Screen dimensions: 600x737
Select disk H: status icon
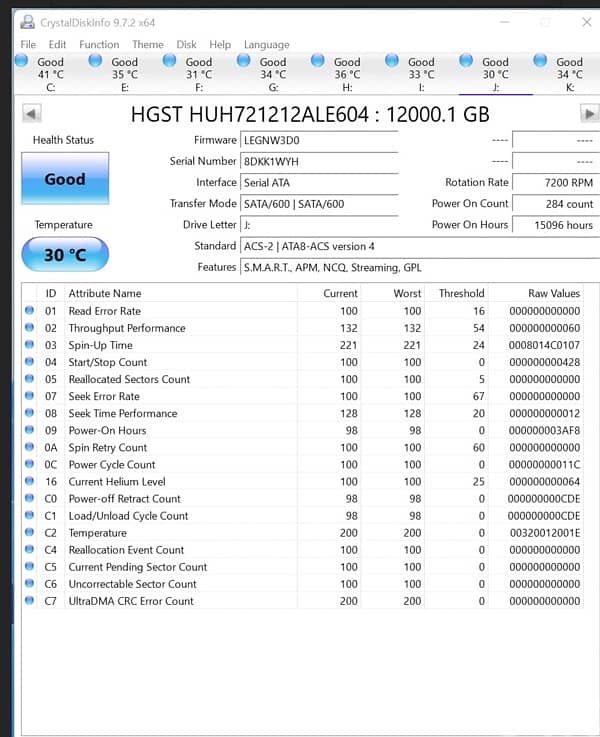point(318,60)
